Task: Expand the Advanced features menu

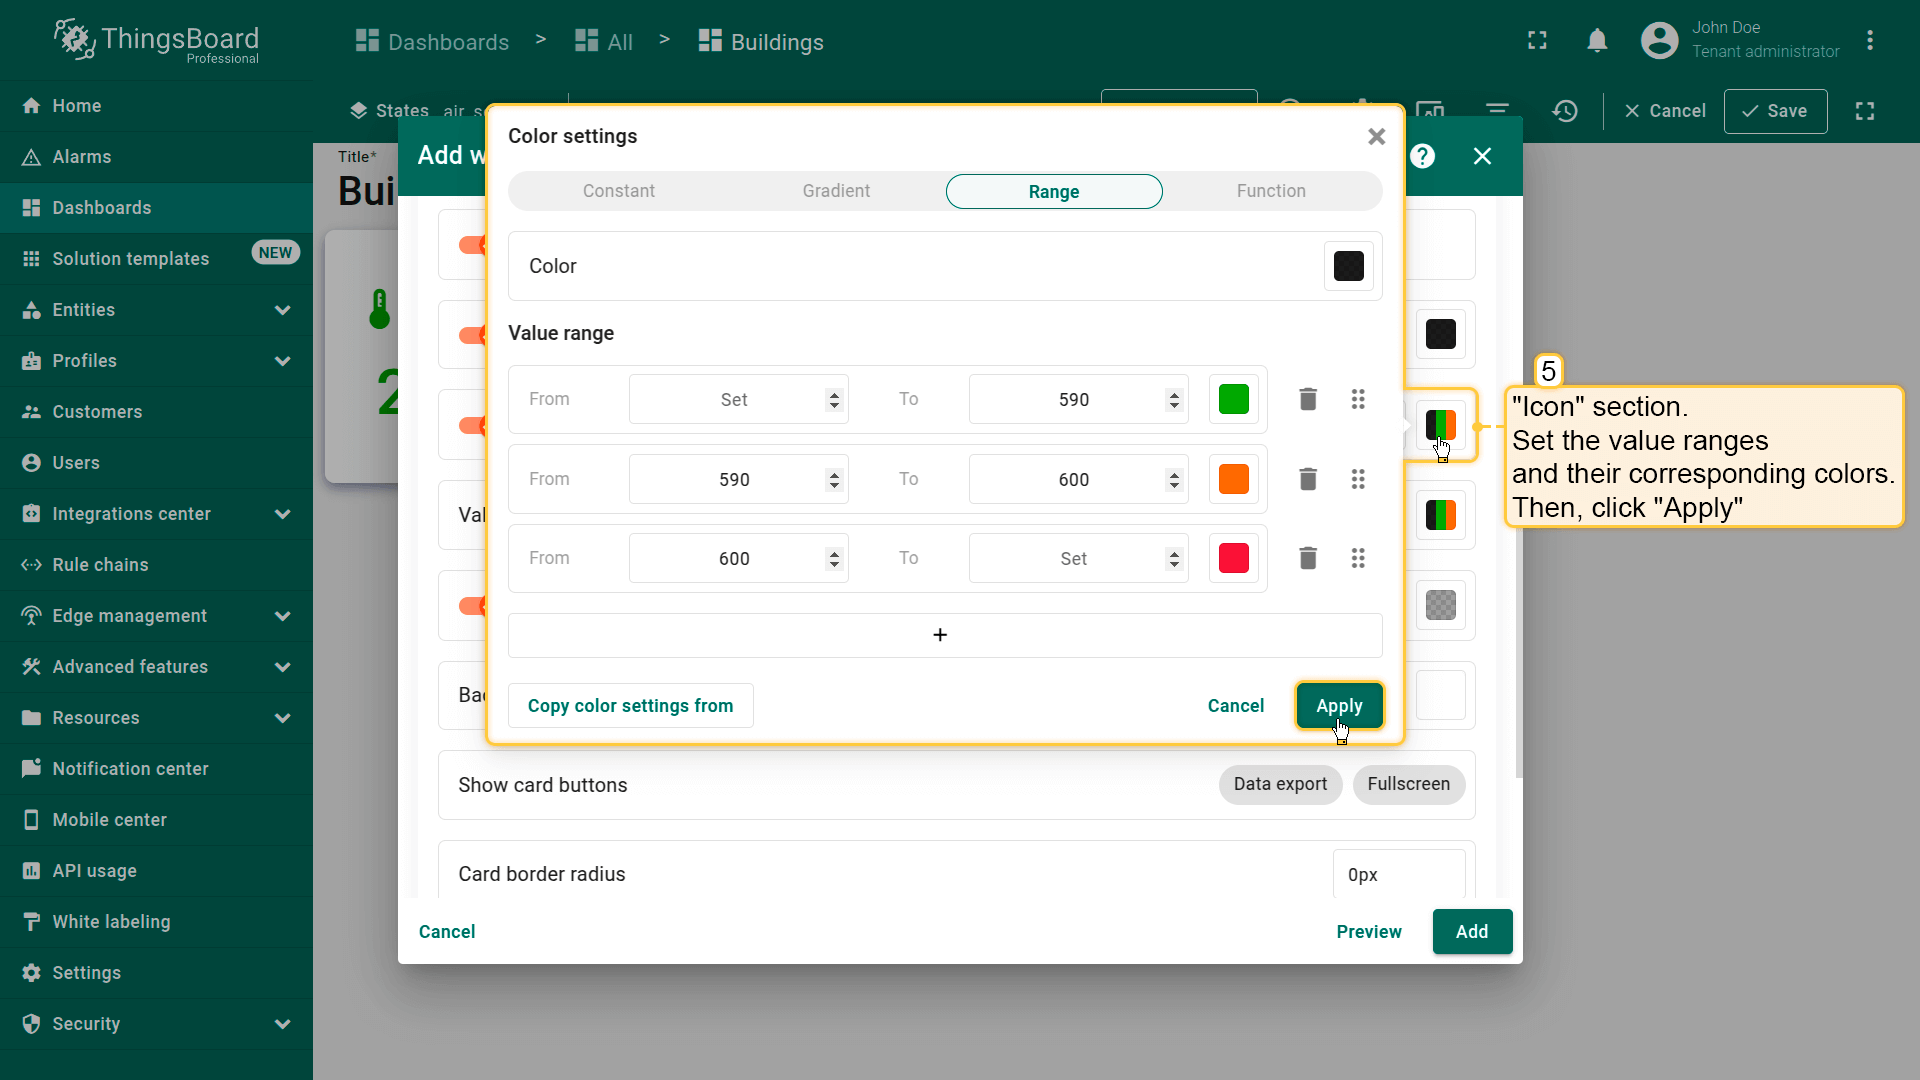Action: pyautogui.click(x=282, y=667)
